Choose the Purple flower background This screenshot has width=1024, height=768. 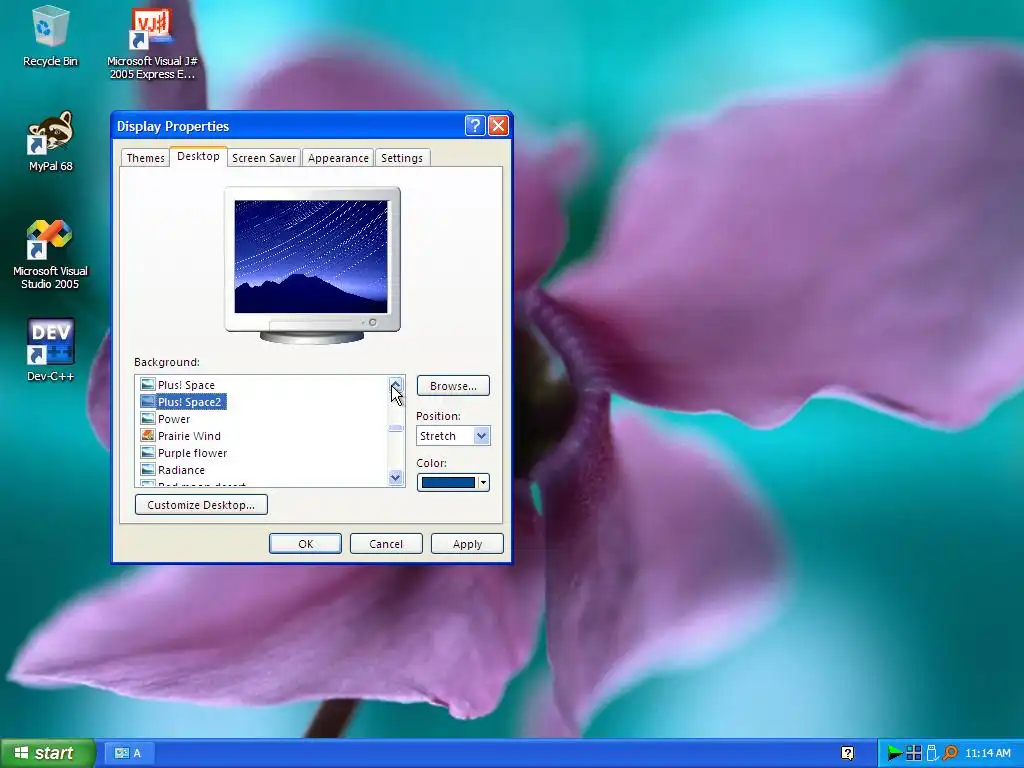(193, 453)
